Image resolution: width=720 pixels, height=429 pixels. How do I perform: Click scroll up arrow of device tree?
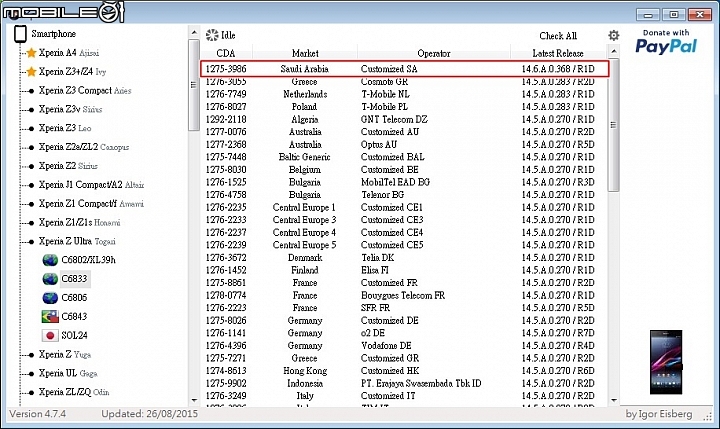point(194,32)
